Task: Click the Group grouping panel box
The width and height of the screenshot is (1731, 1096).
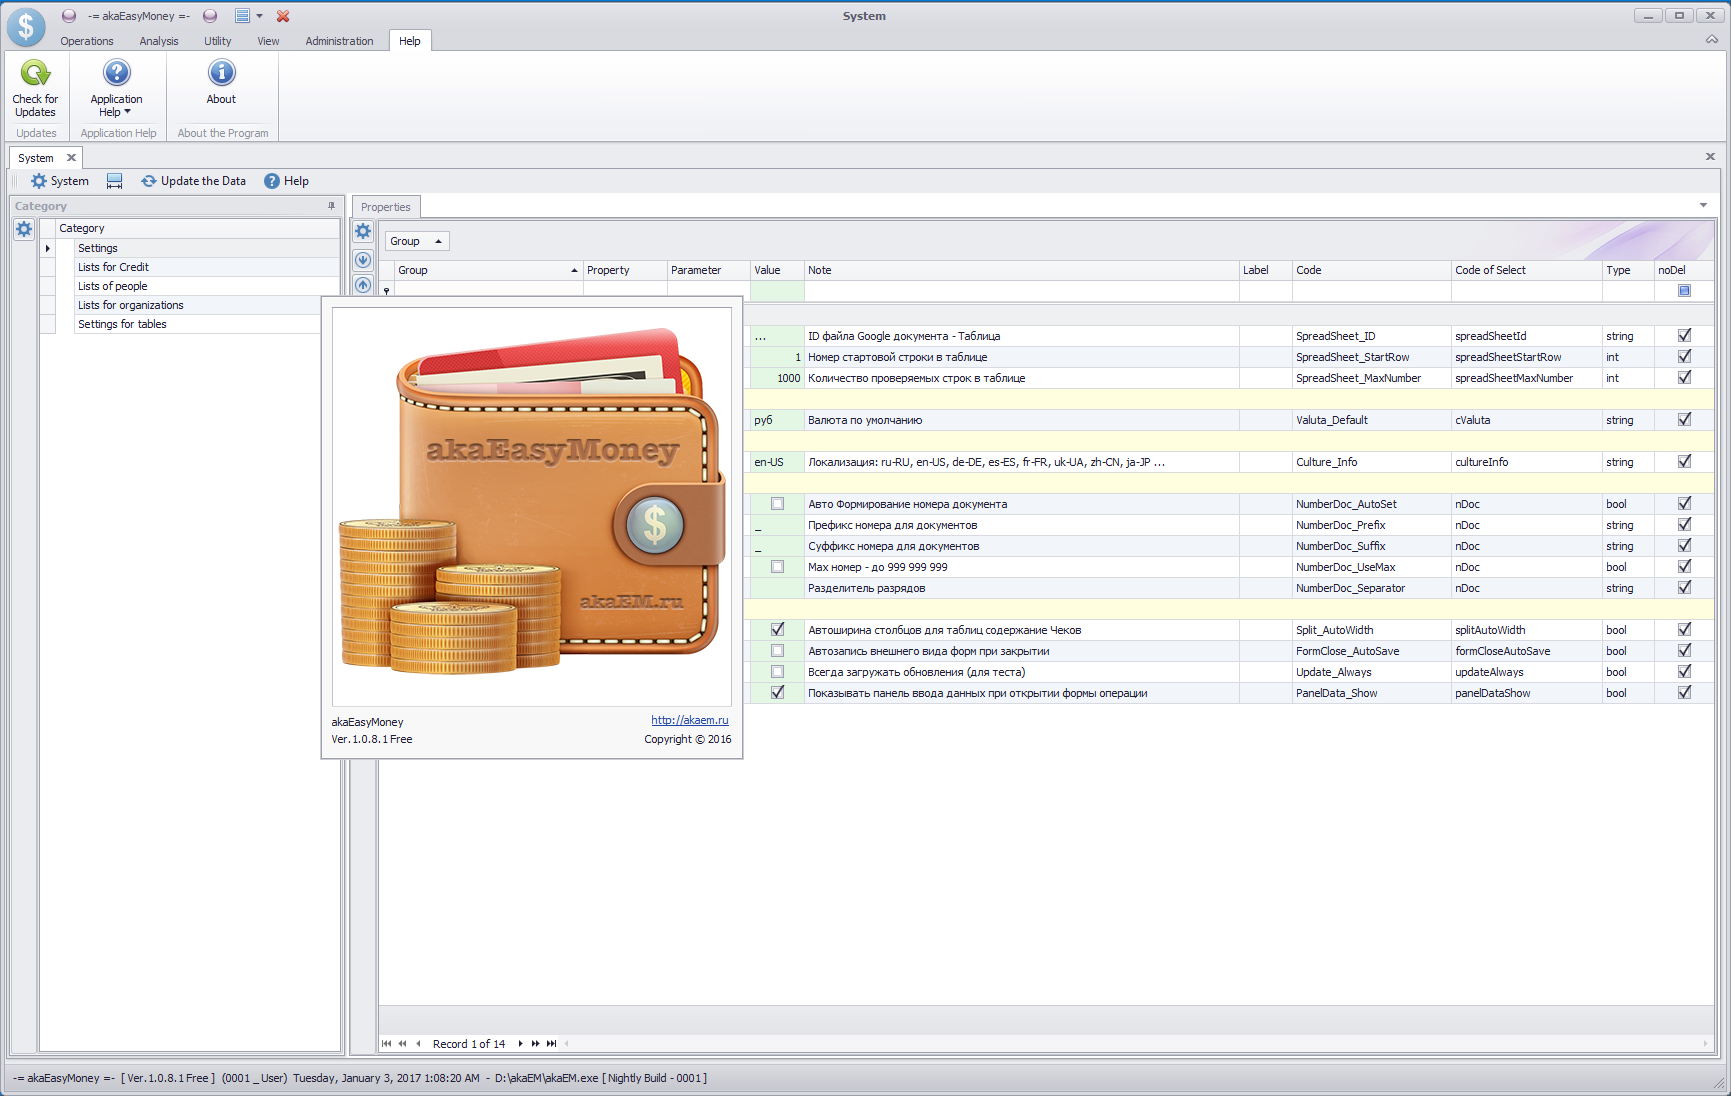Action: (417, 241)
